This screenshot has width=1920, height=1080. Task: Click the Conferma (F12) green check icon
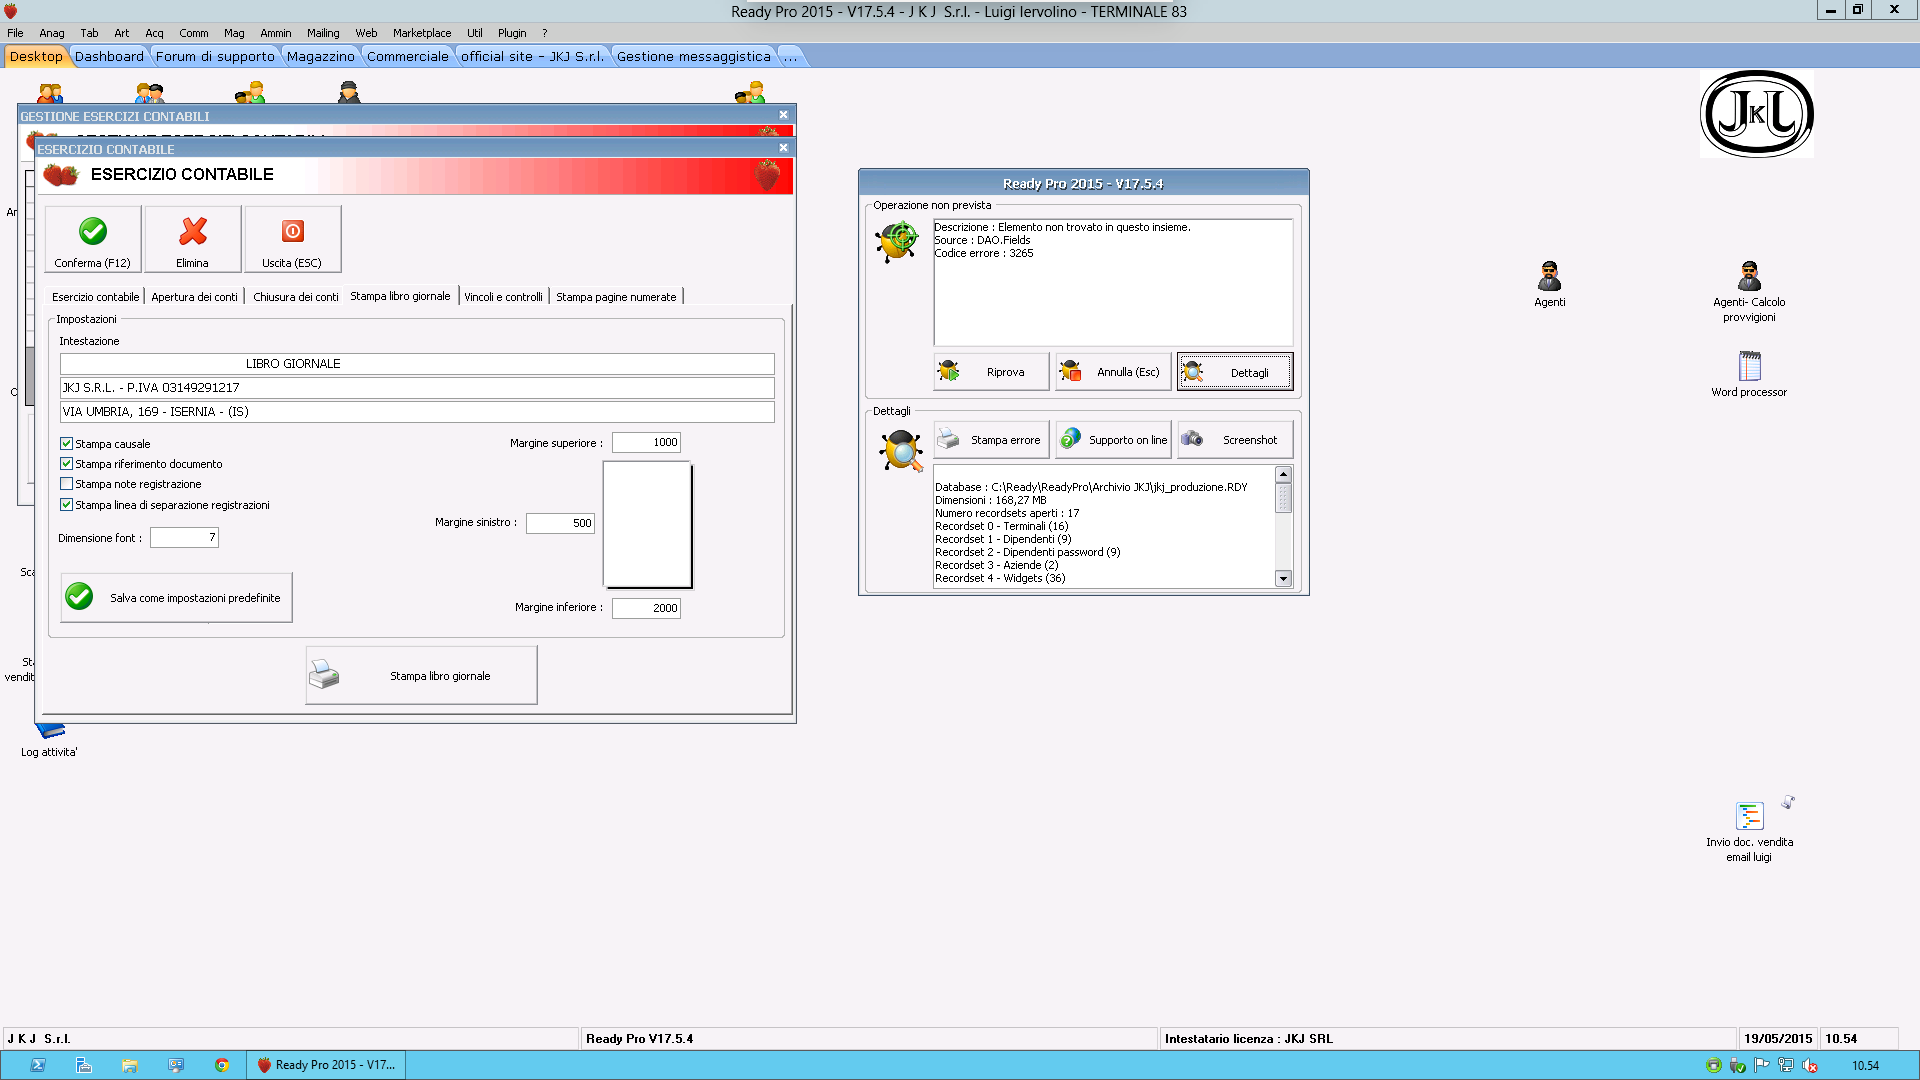(93, 232)
